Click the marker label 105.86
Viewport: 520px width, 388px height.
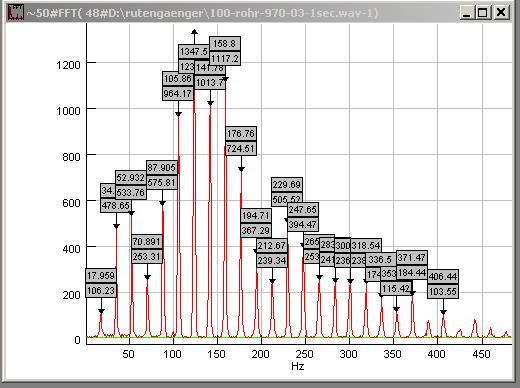pyautogui.click(x=178, y=79)
